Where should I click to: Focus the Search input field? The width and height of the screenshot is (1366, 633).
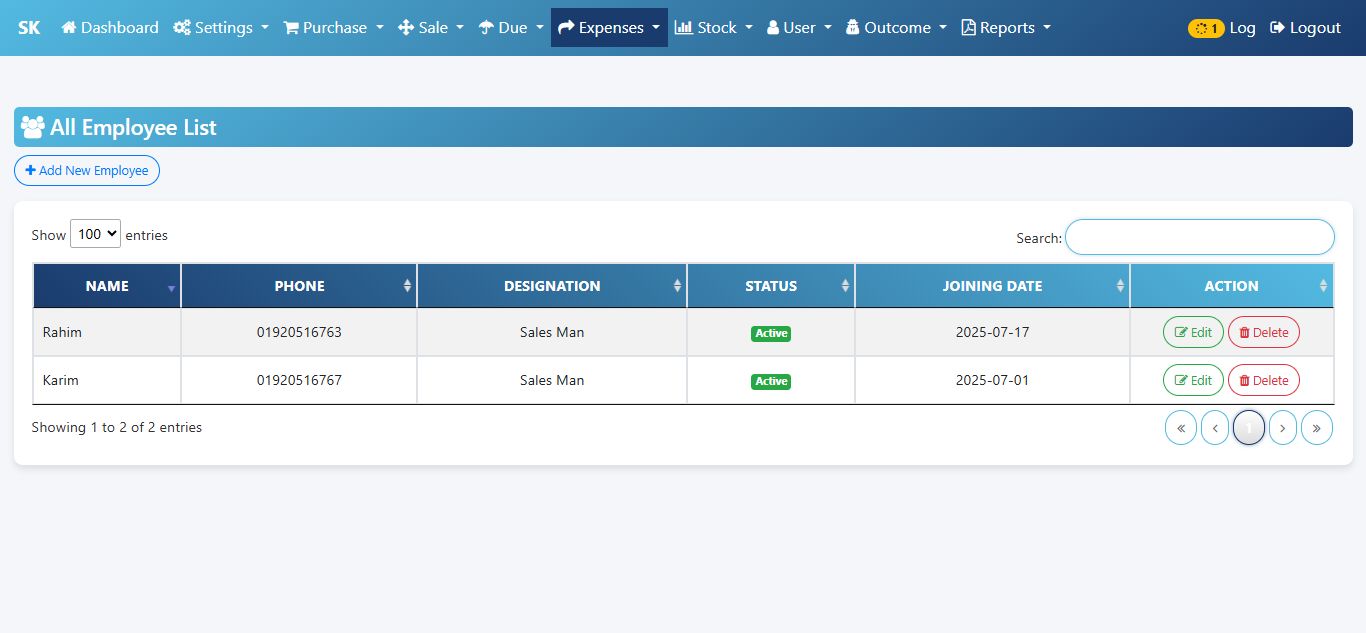click(1200, 237)
